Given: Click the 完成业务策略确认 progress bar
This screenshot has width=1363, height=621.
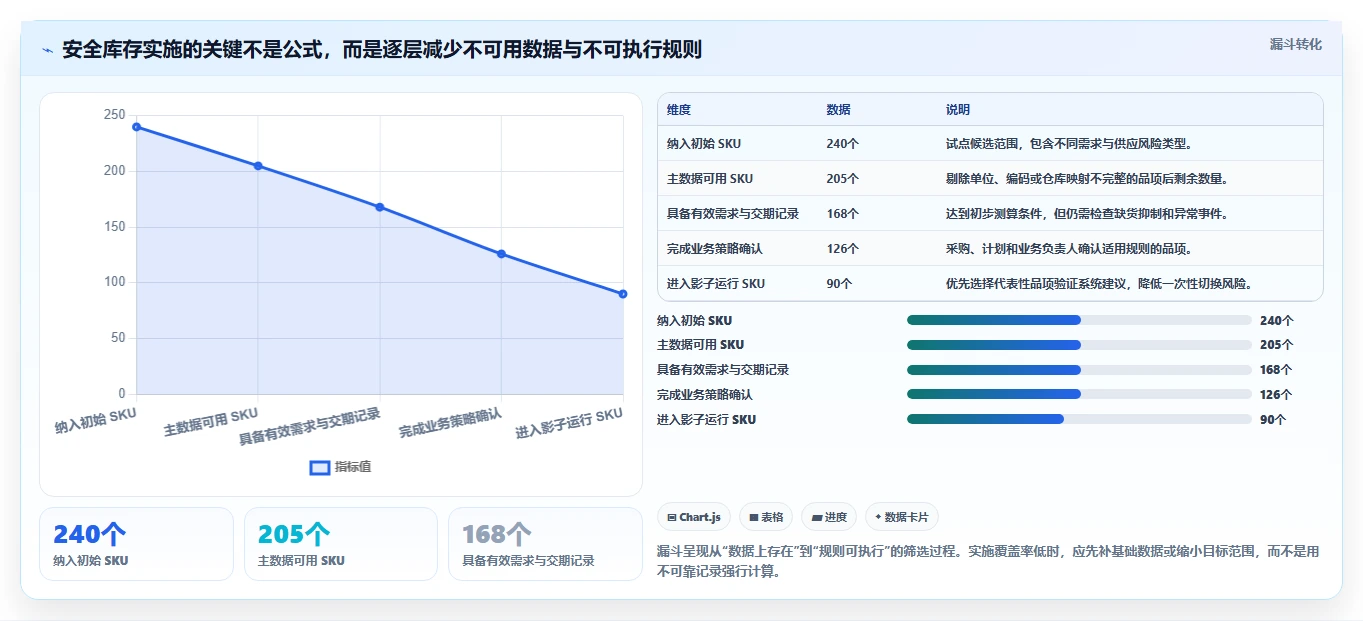Looking at the screenshot, I should (1079, 394).
